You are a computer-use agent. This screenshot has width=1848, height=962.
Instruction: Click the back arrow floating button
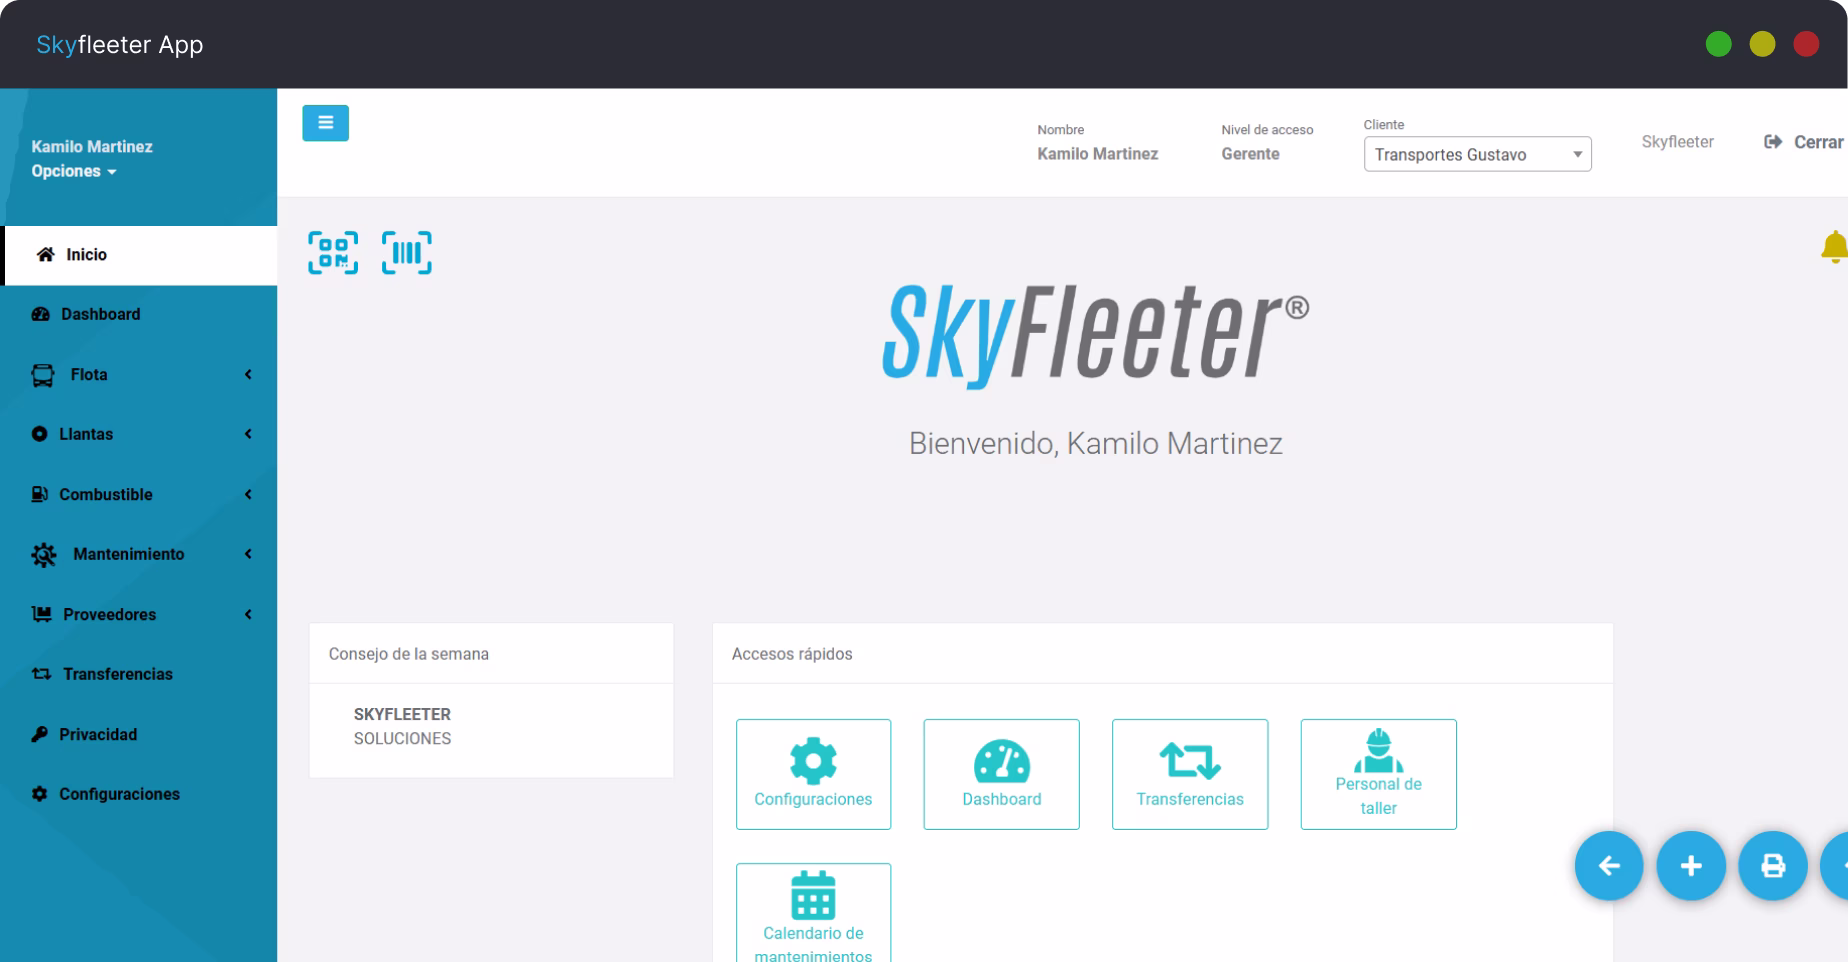(1609, 865)
